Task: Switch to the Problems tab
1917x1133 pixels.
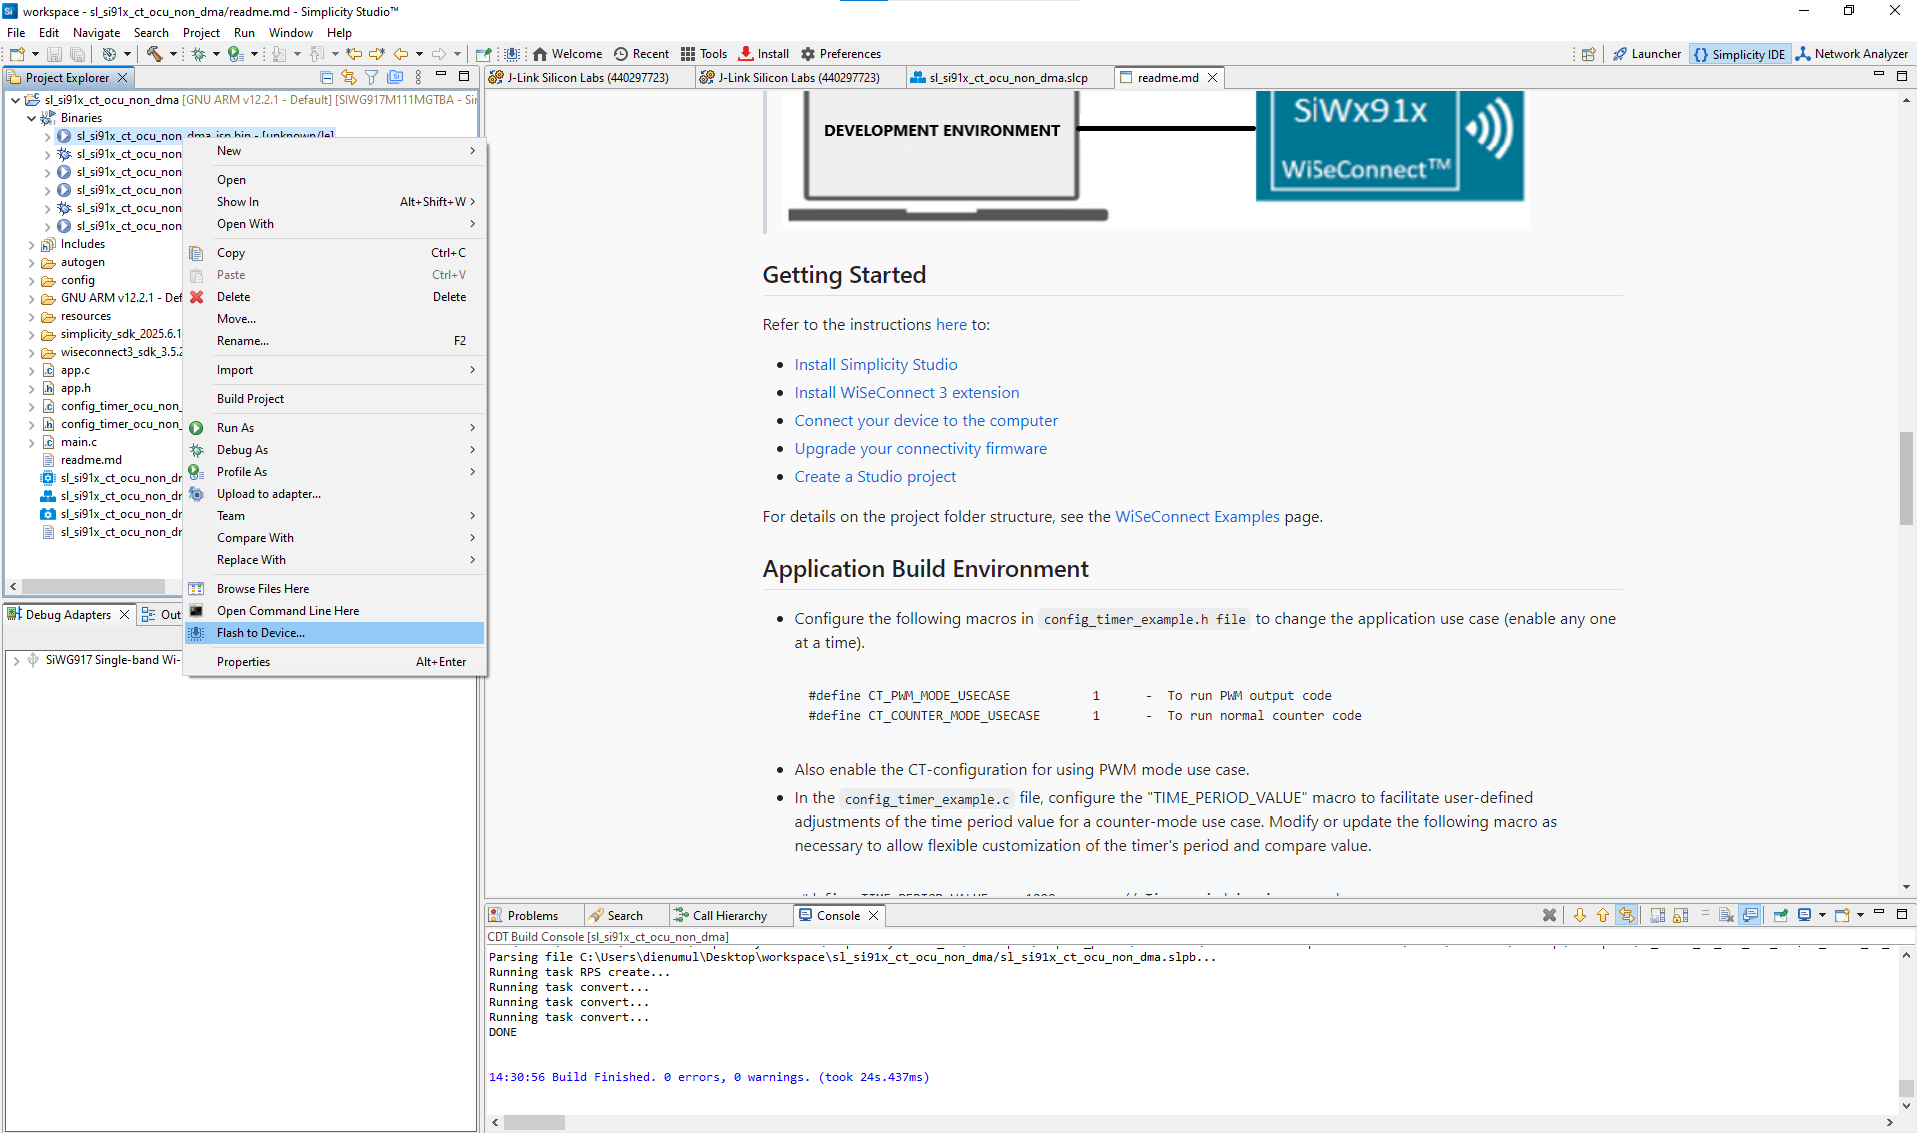Action: [x=532, y=915]
